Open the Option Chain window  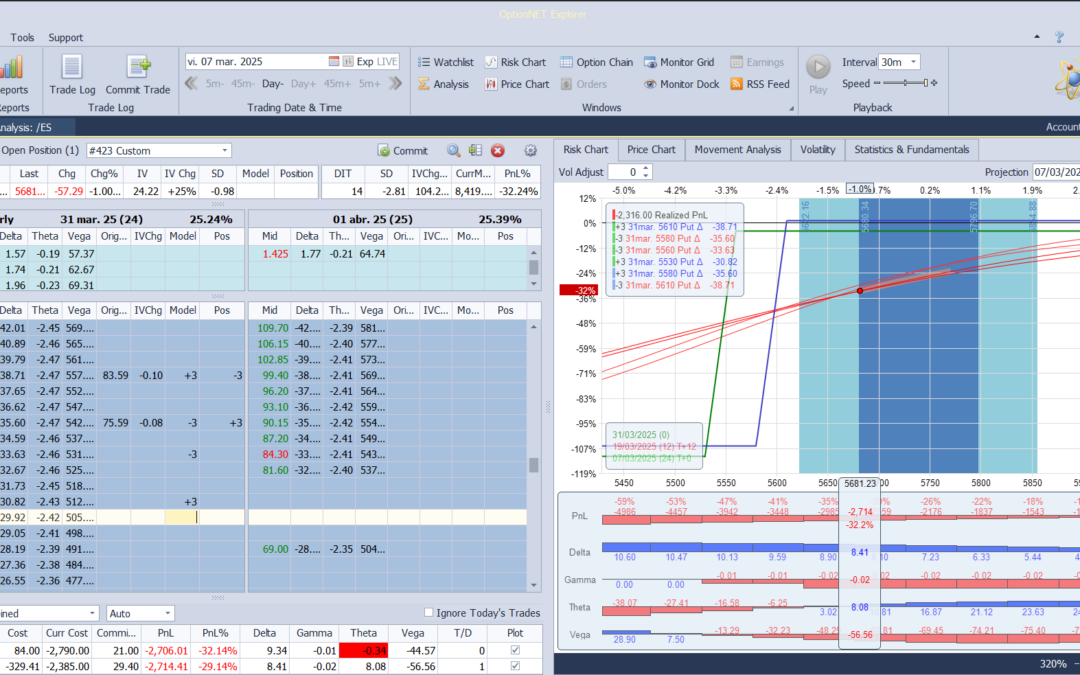coord(596,62)
